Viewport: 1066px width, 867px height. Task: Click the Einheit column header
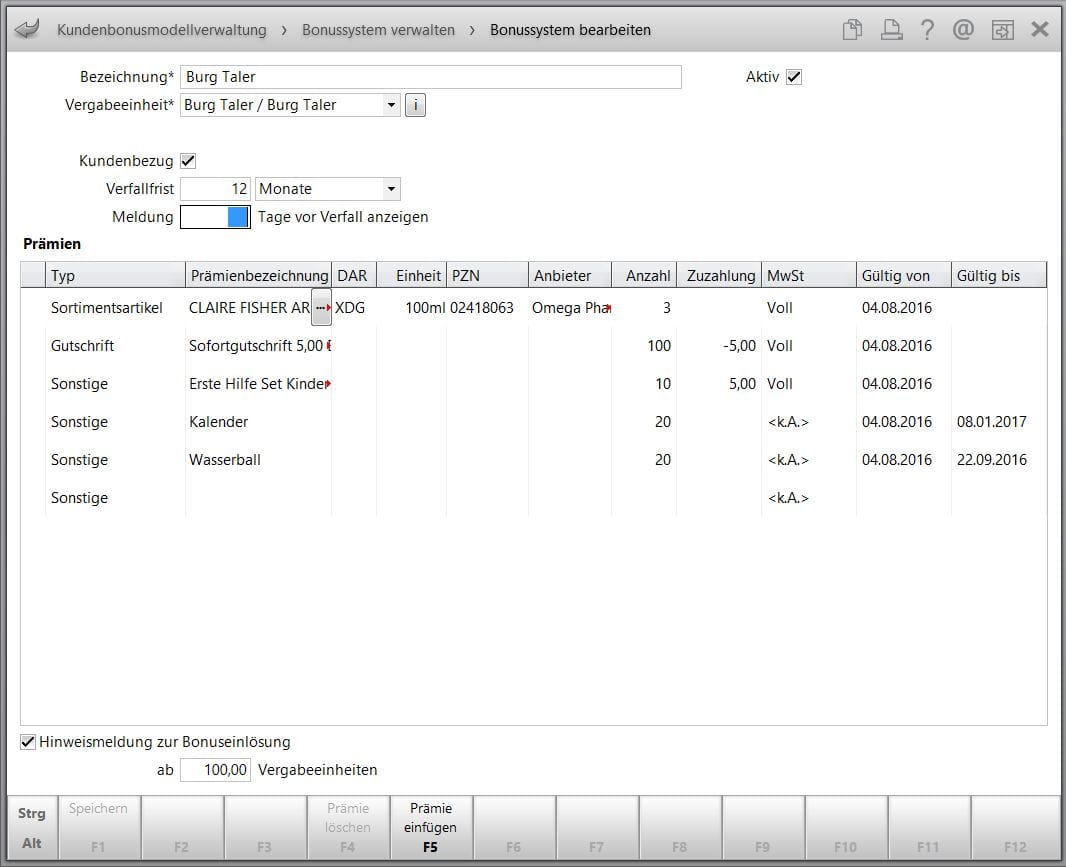[x=411, y=275]
